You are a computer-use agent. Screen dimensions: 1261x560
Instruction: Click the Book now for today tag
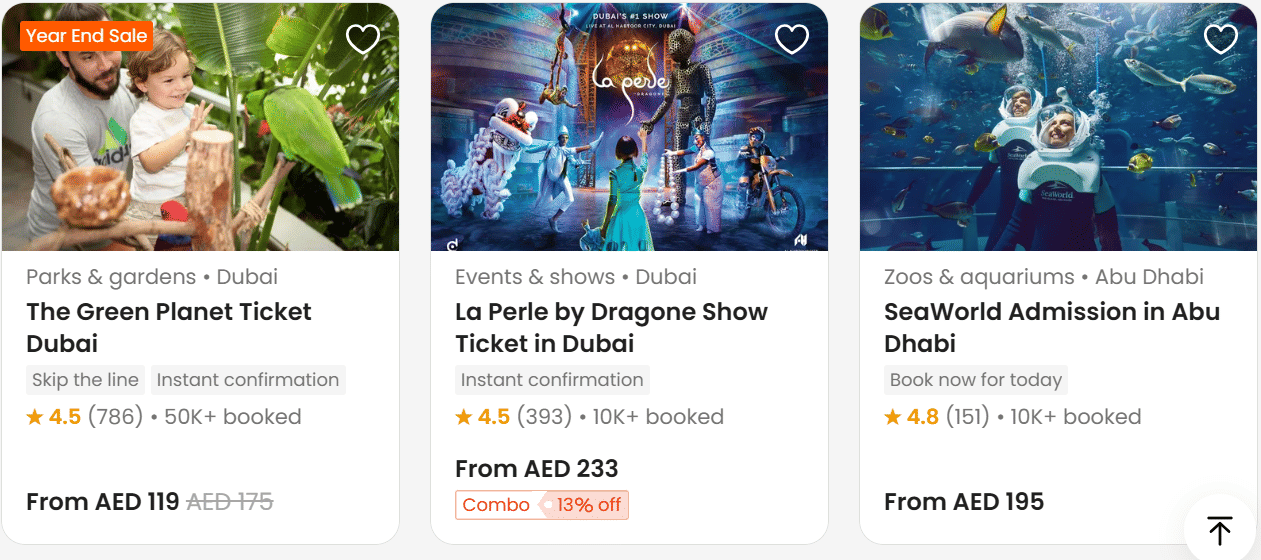975,380
